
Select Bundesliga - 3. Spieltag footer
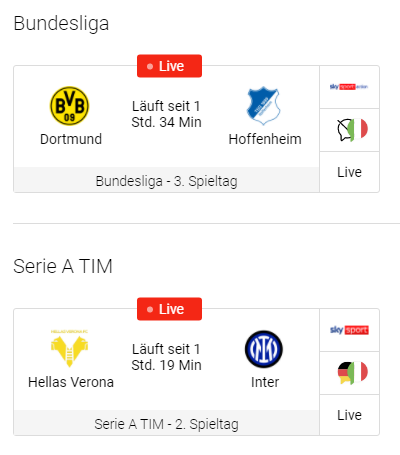(x=166, y=181)
